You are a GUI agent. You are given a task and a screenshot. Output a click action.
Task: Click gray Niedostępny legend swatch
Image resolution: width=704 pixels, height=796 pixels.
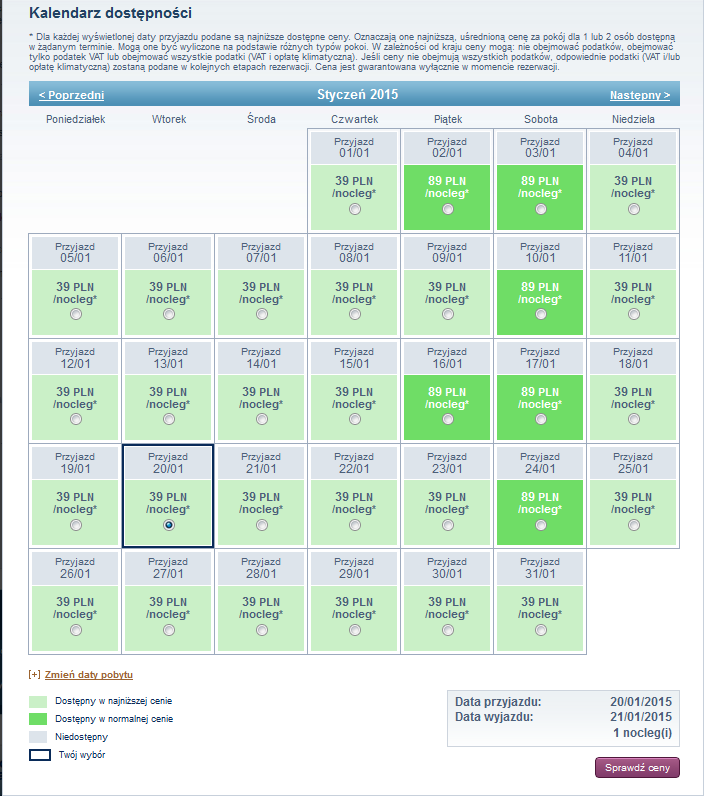[38, 737]
